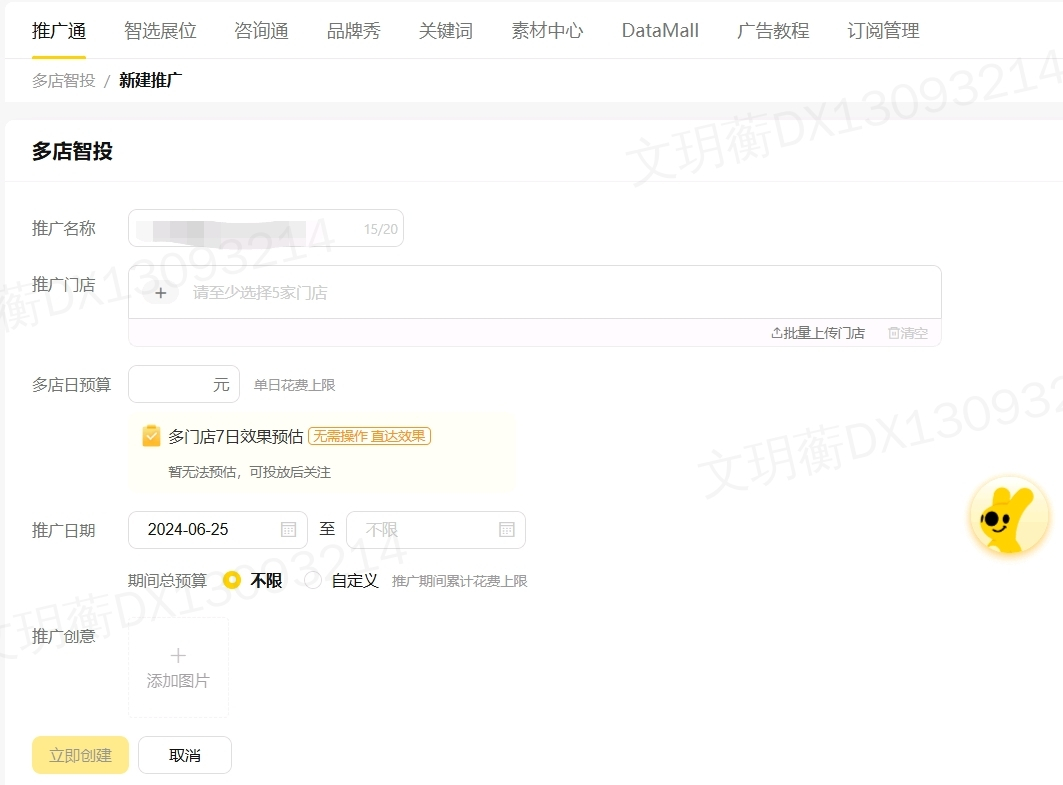Switch to the 智选展位 tab
Screen dimensions: 1063x785
[160, 31]
